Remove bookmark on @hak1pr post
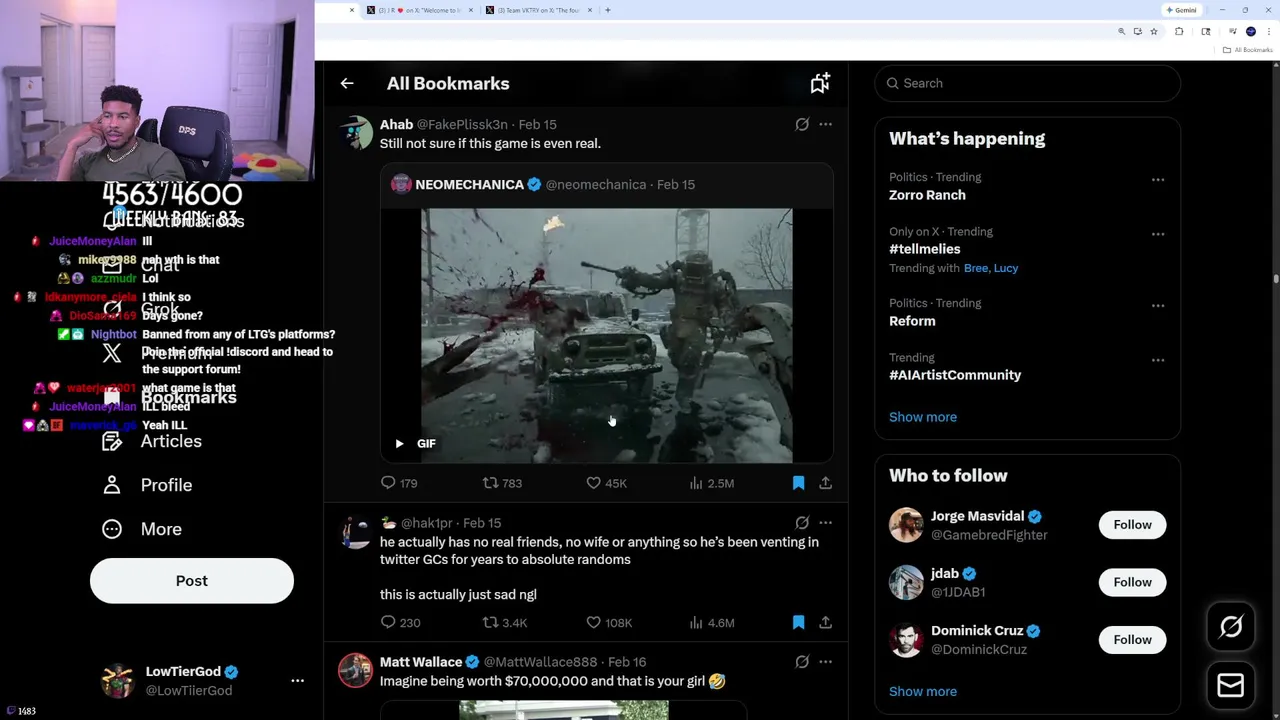 pyautogui.click(x=798, y=623)
